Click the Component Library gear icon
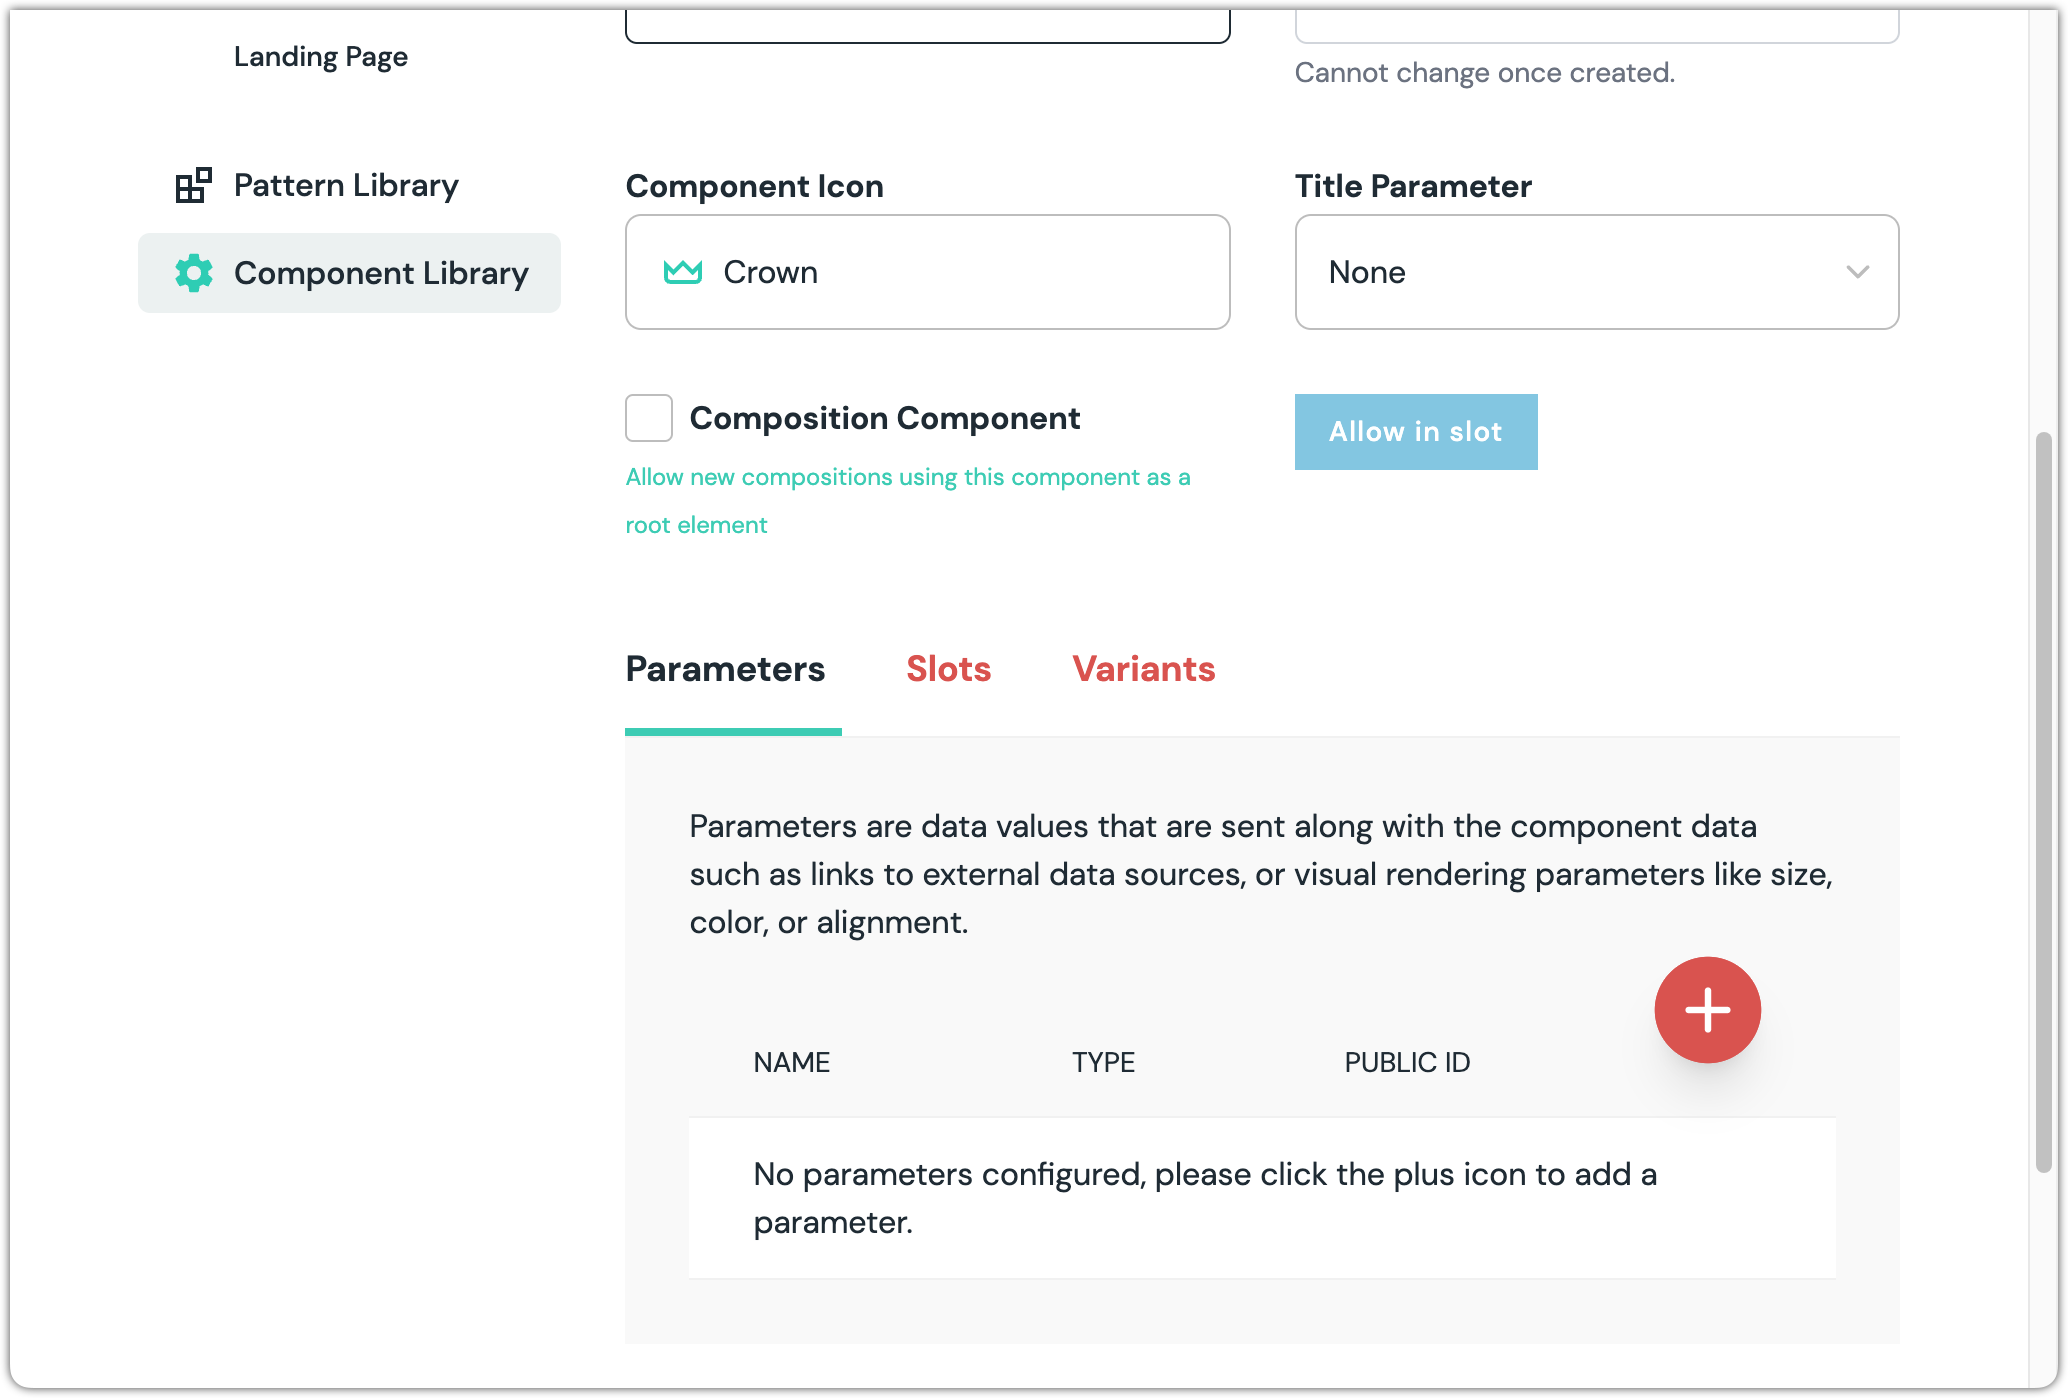 [x=194, y=273]
